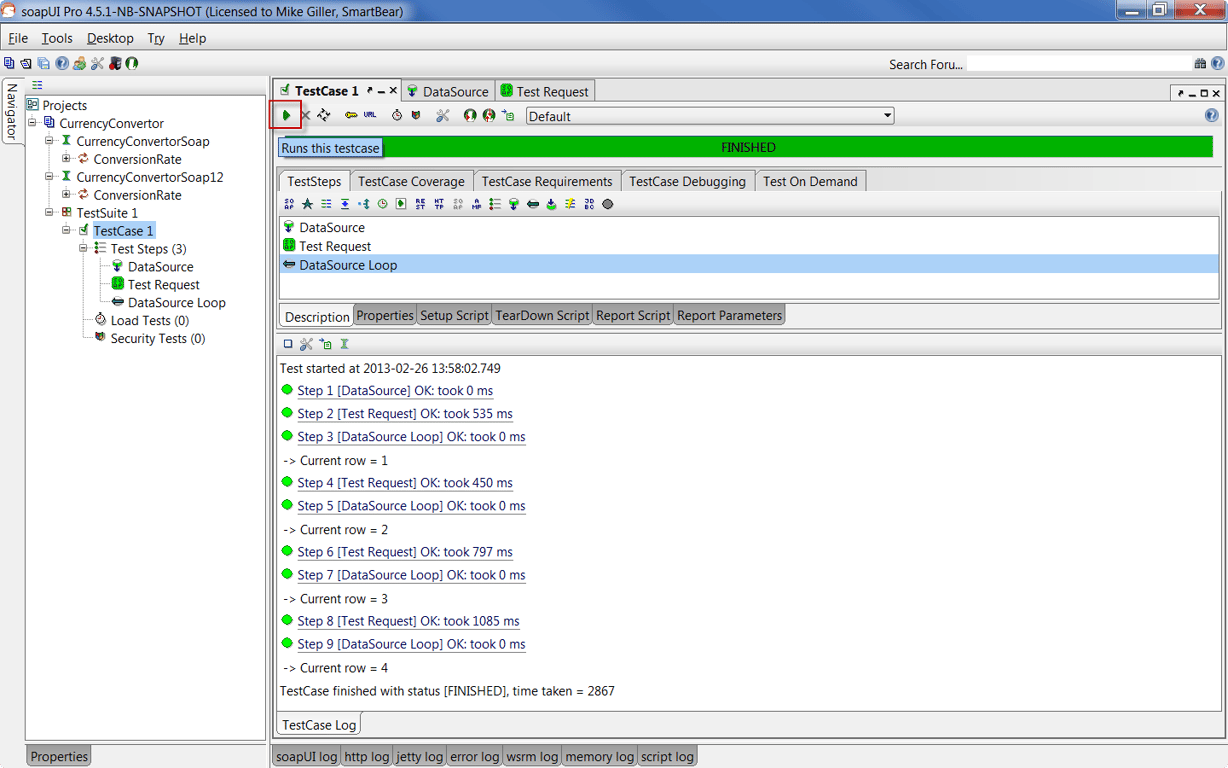The width and height of the screenshot is (1228, 768).
Task: Open the Tools menu
Action: pos(57,38)
